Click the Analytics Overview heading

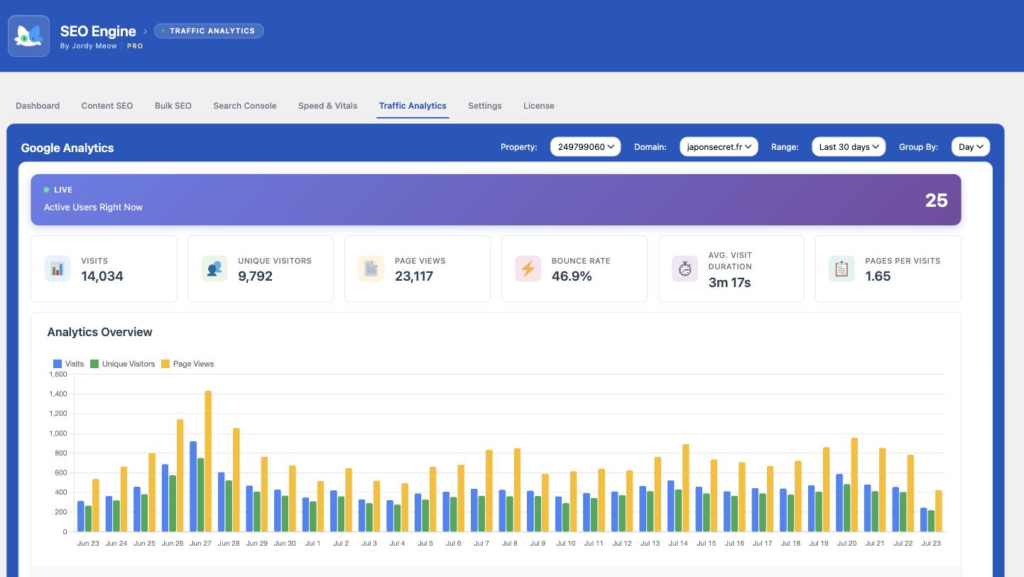tap(99, 332)
